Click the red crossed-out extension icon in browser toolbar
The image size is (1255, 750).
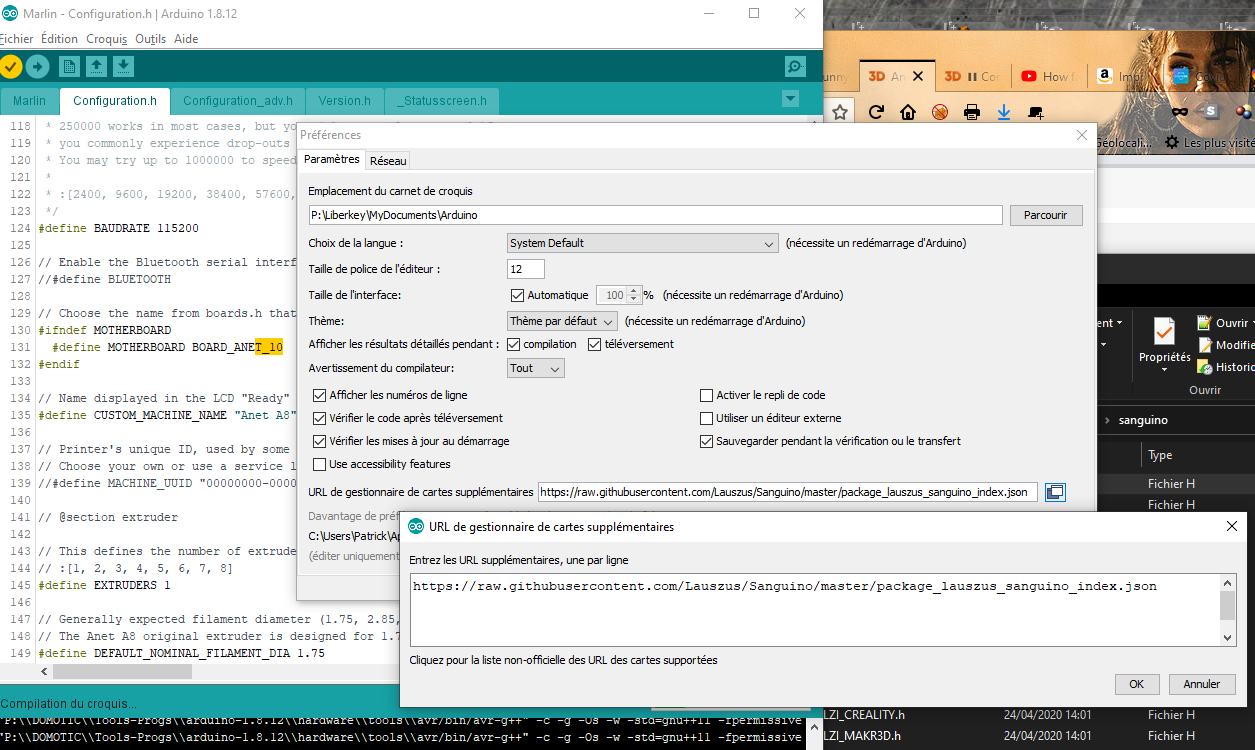[940, 112]
